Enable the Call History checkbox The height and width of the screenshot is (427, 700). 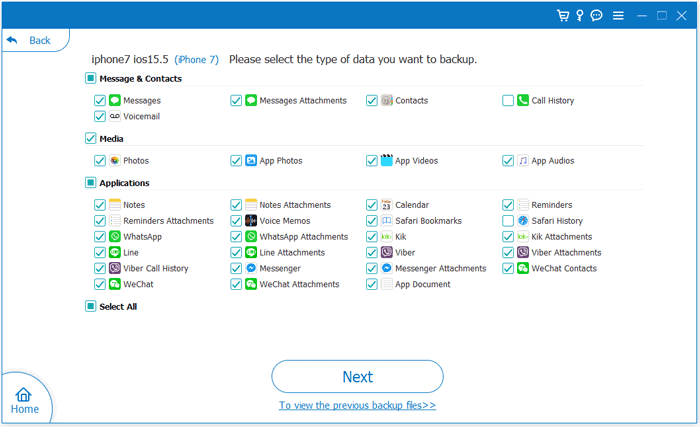[x=508, y=100]
